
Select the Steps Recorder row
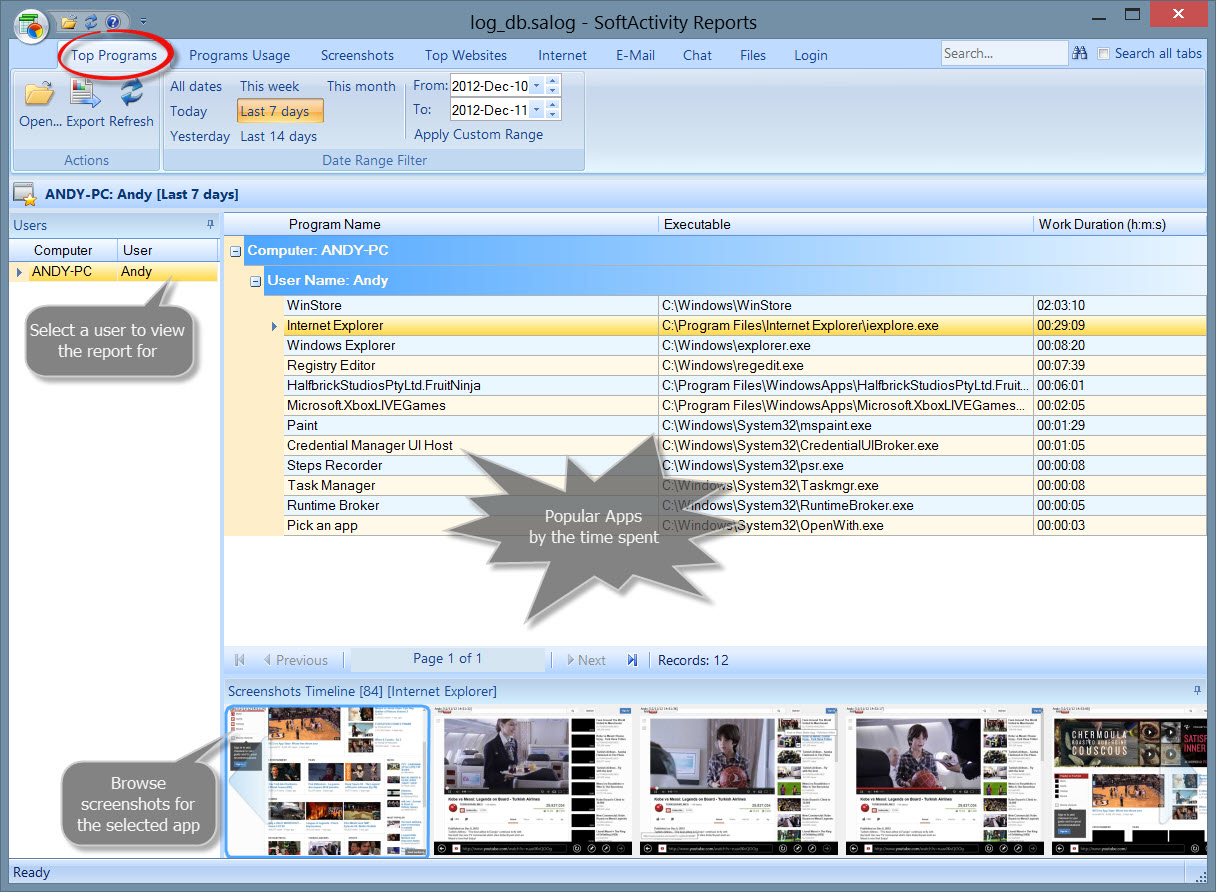click(x=745, y=465)
